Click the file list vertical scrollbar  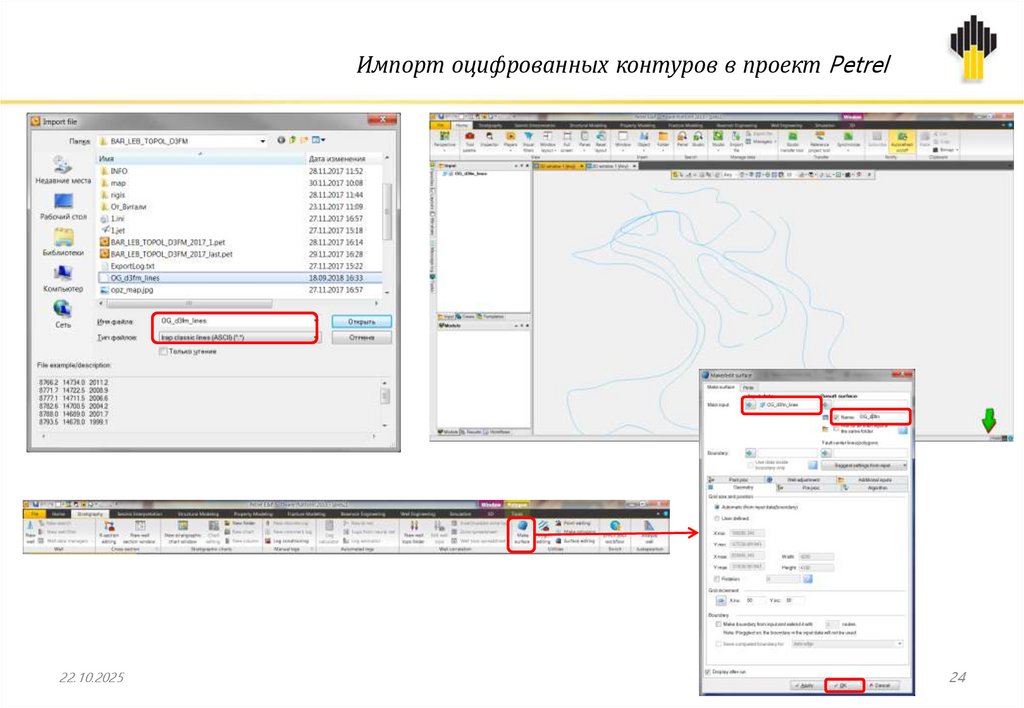coord(387,212)
